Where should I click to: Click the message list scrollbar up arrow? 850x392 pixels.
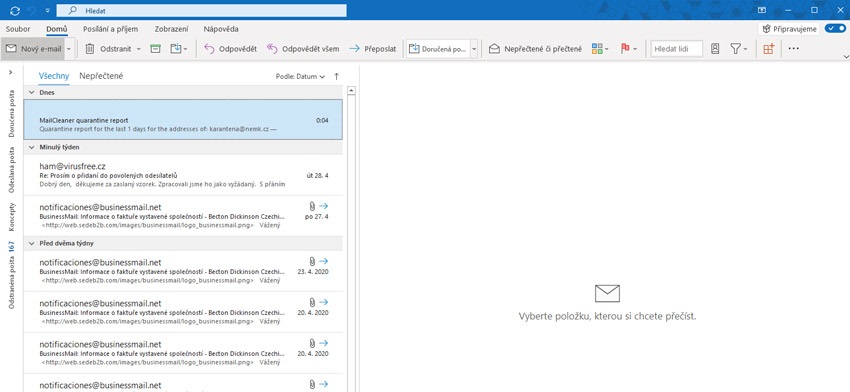(351, 91)
